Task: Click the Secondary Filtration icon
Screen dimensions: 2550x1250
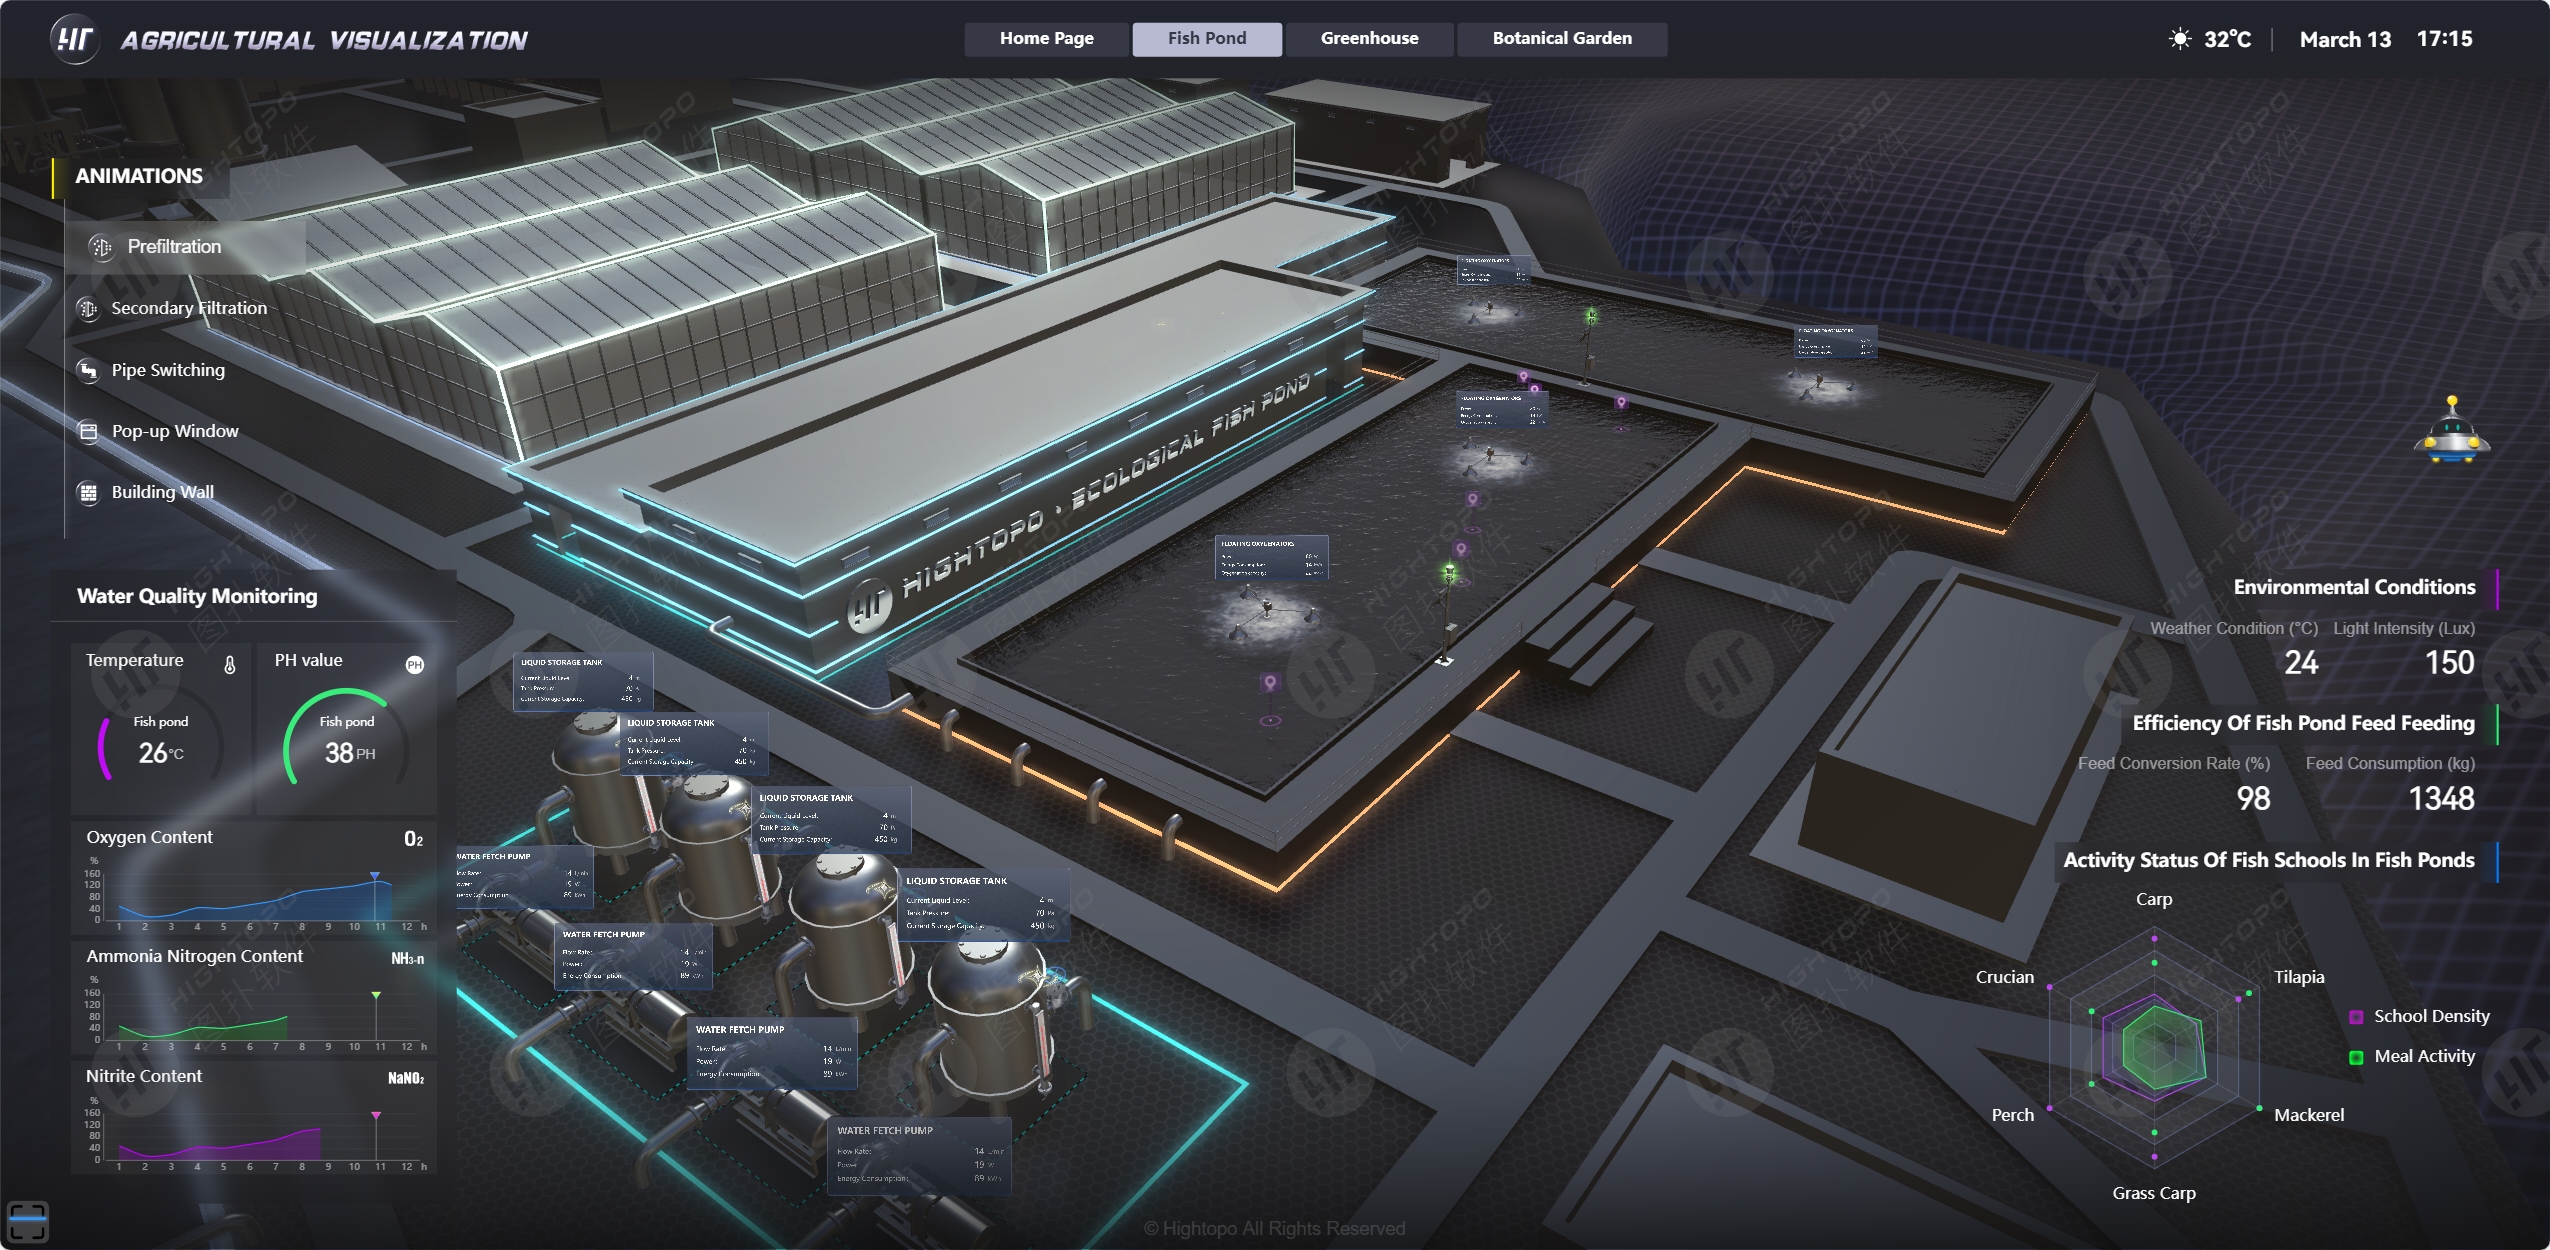Action: (88, 309)
